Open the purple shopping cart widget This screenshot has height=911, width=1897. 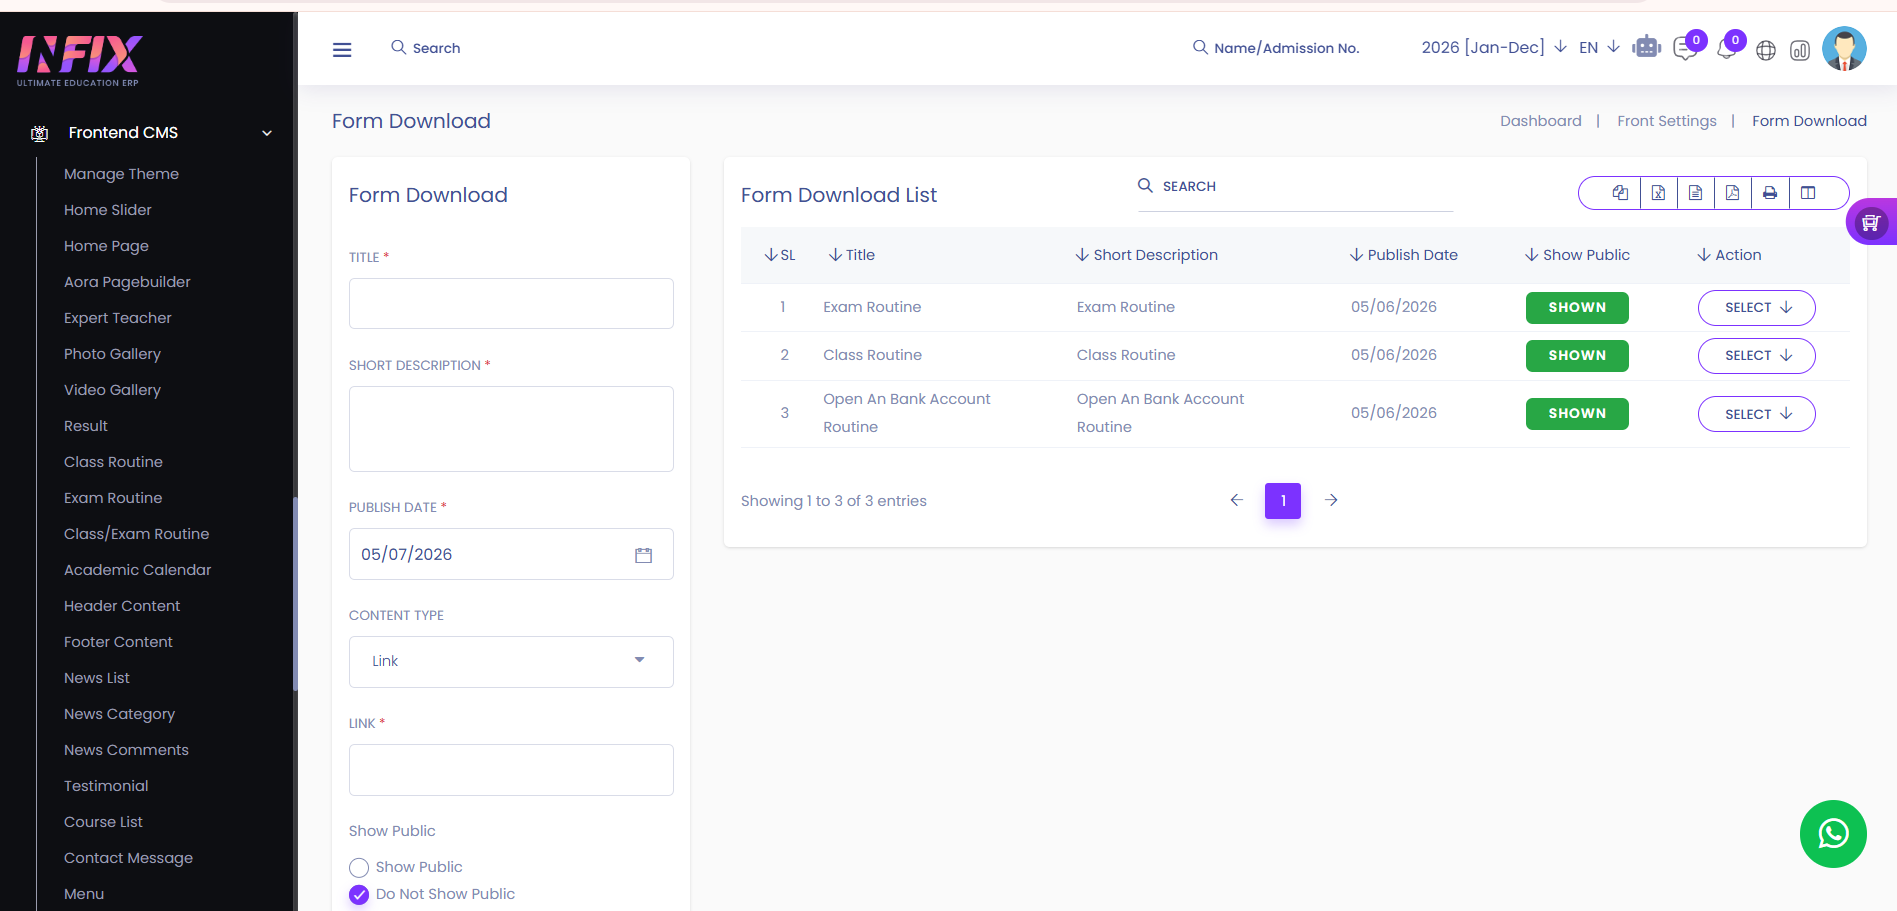click(x=1871, y=222)
